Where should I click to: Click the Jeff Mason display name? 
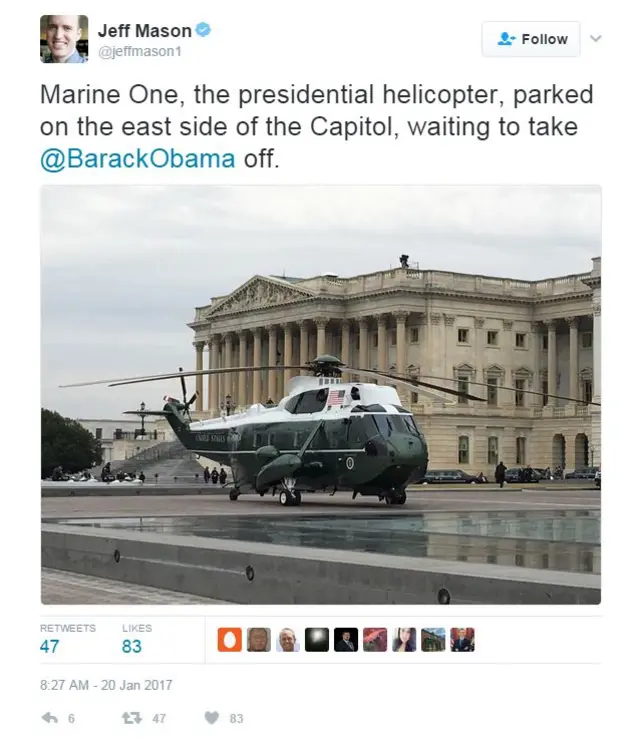click(x=144, y=31)
